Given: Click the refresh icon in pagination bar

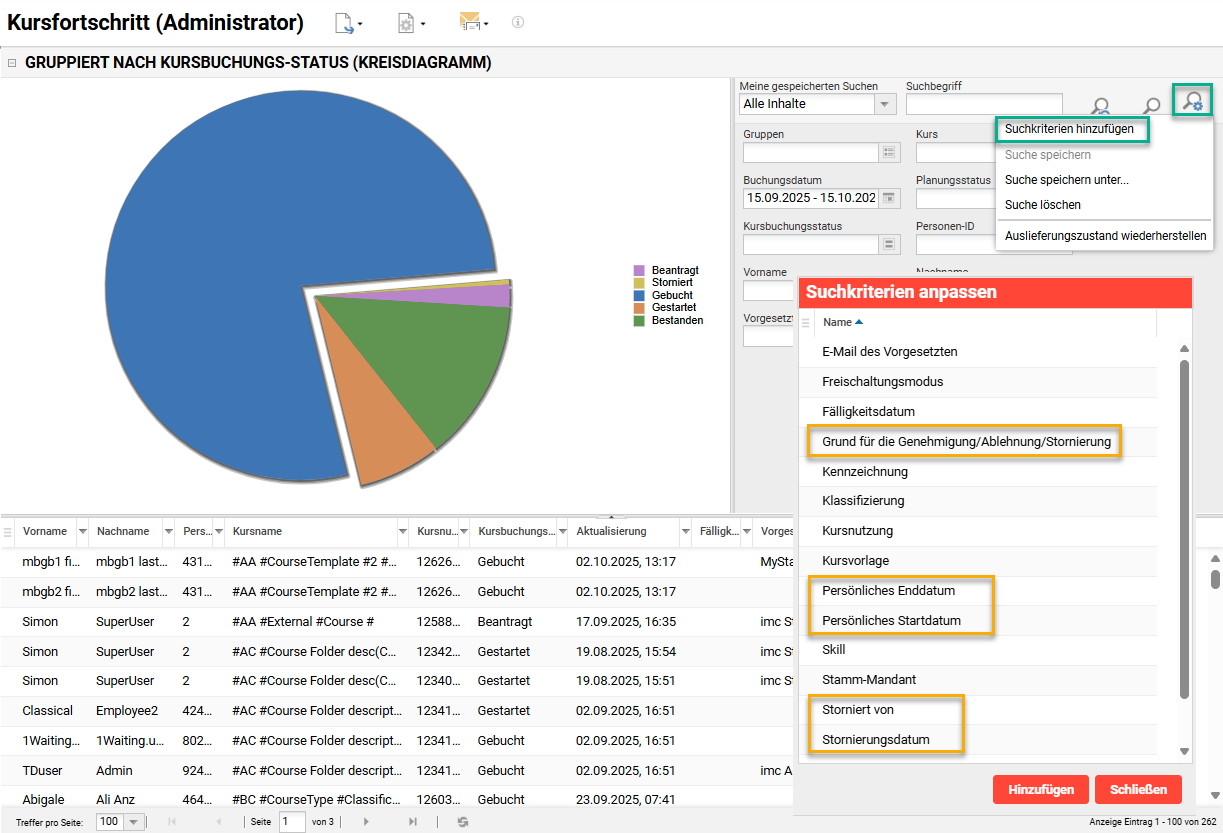Looking at the screenshot, I should tap(463, 821).
